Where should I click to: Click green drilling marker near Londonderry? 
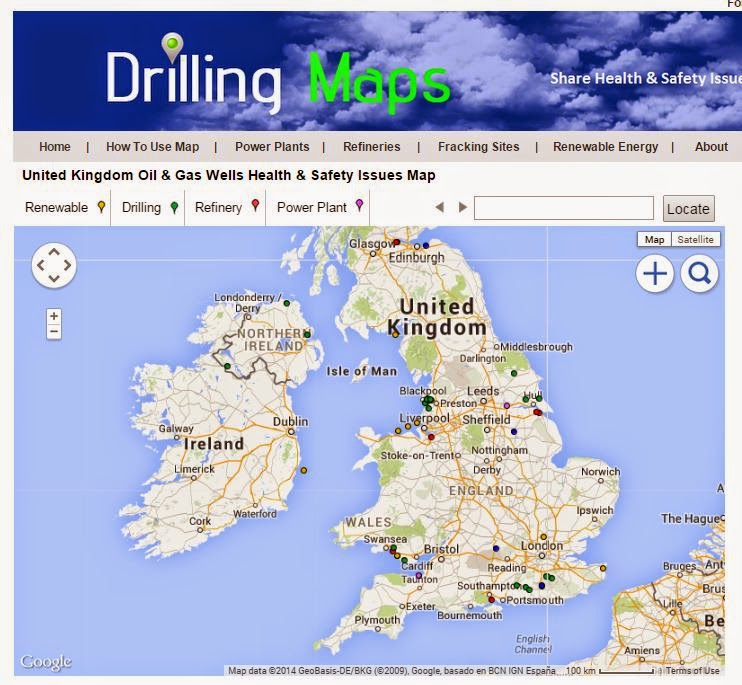click(286, 303)
